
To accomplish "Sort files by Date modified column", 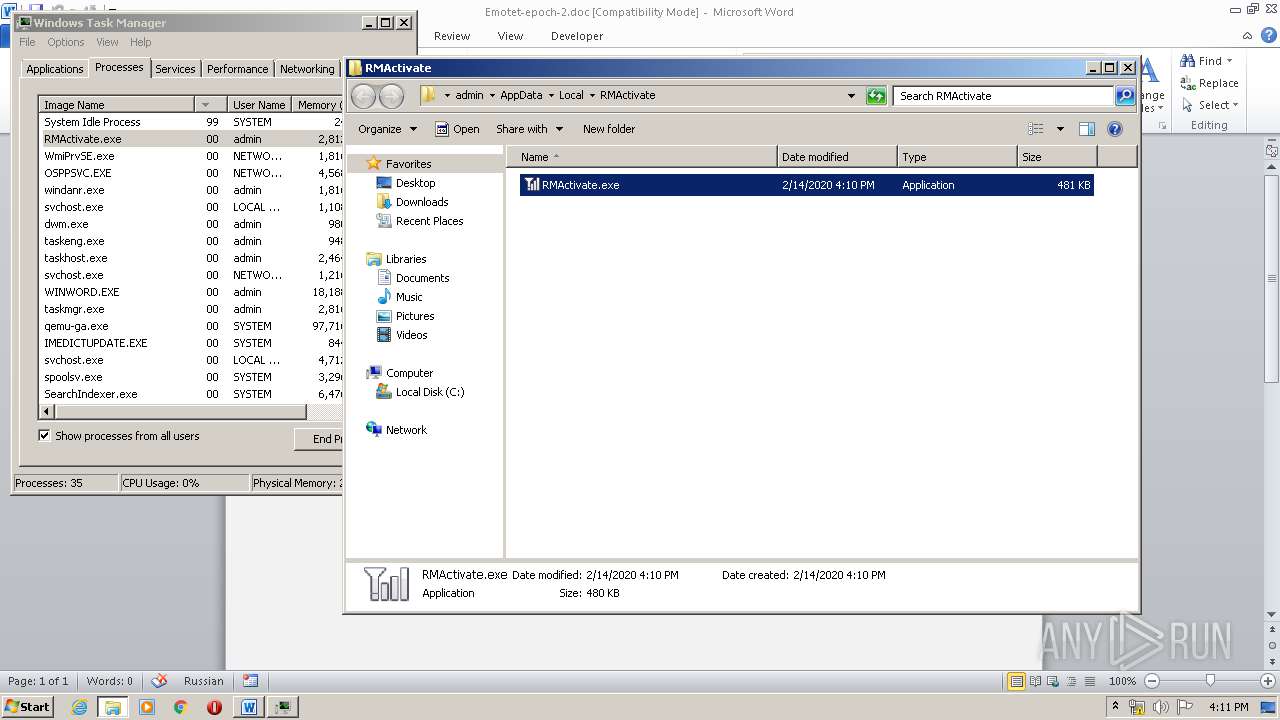I will (837, 157).
